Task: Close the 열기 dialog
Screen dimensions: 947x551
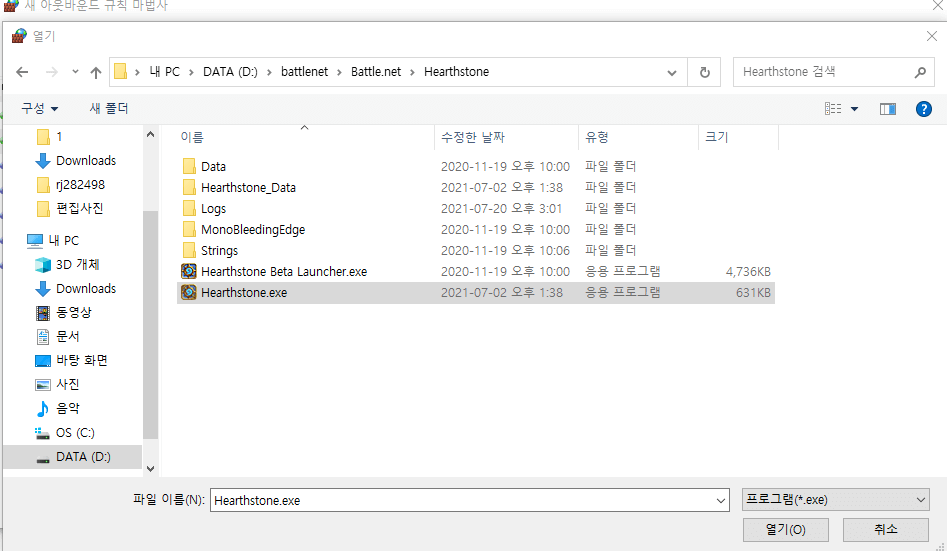Action: point(931,36)
